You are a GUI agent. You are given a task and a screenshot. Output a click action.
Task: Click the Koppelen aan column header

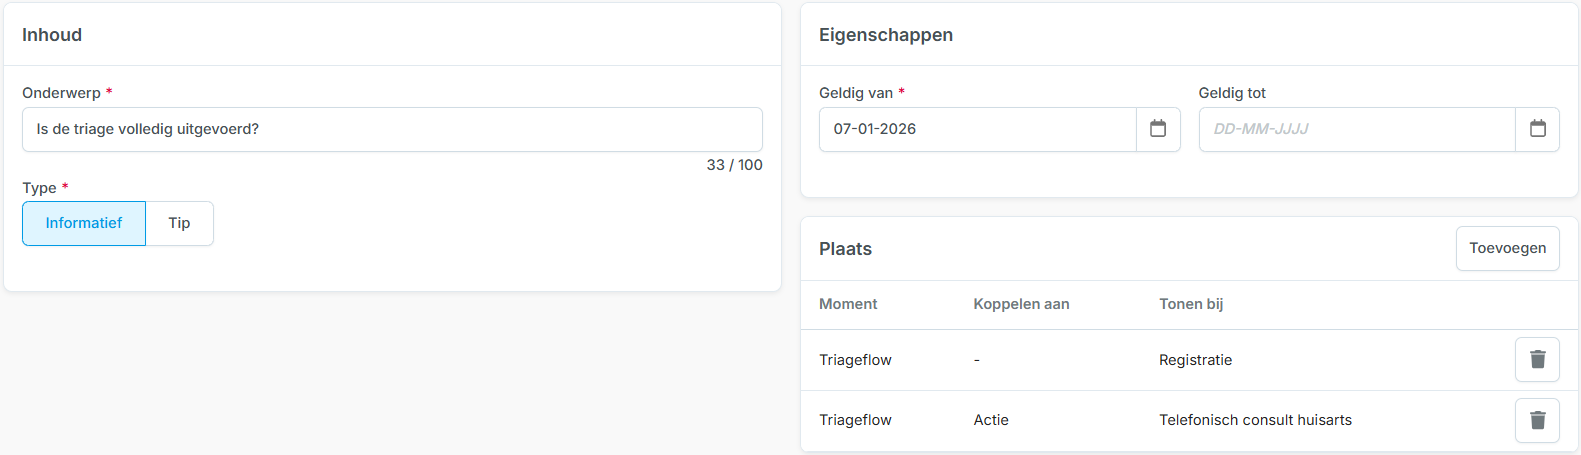click(1021, 304)
